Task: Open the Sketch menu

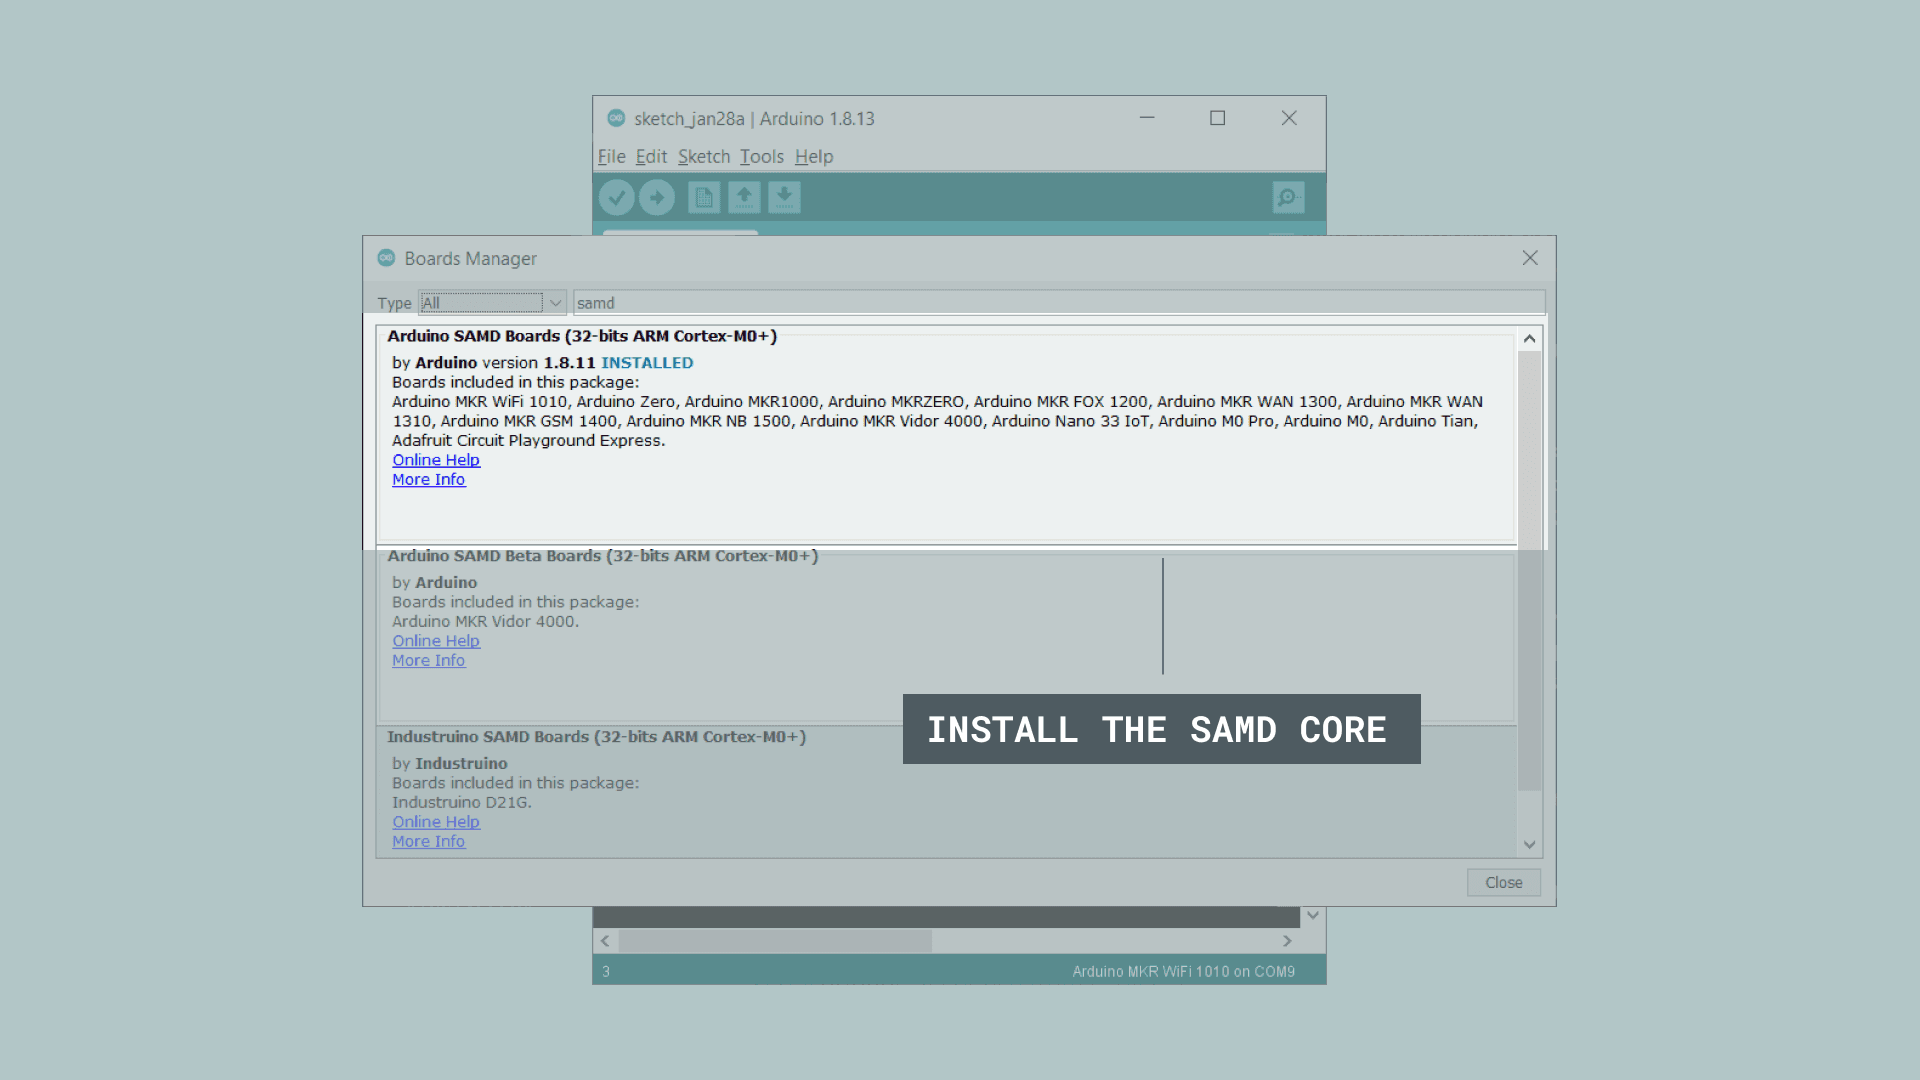Action: point(702,156)
